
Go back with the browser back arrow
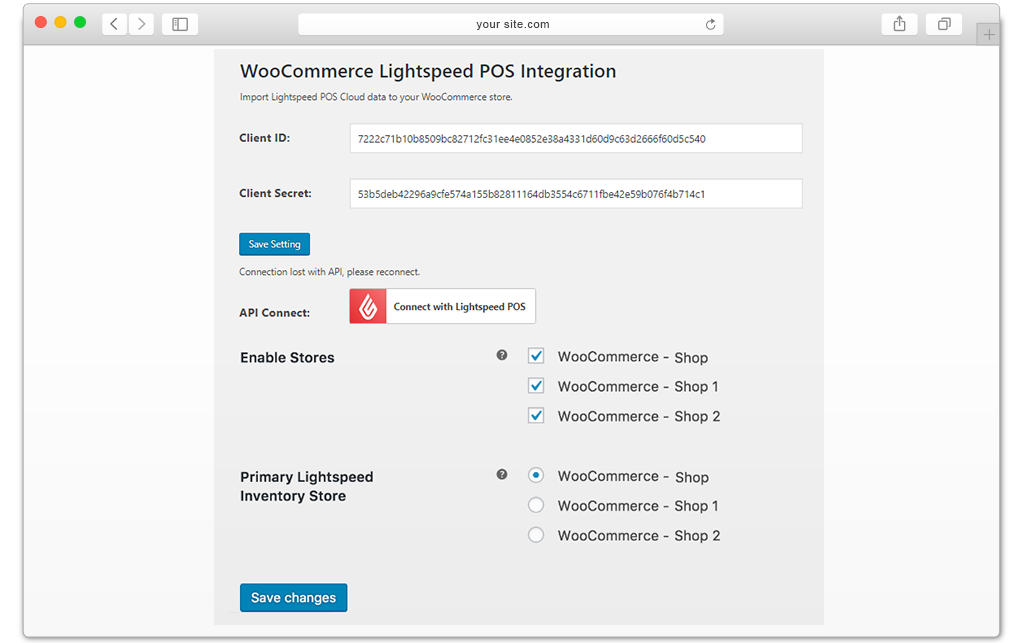click(x=114, y=24)
